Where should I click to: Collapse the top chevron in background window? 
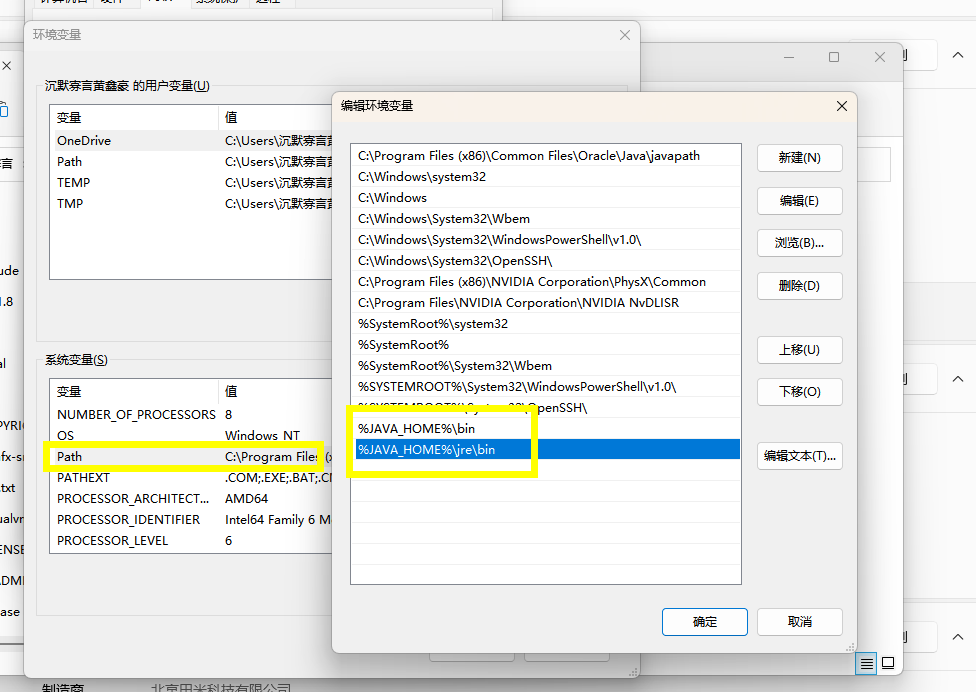click(x=958, y=55)
